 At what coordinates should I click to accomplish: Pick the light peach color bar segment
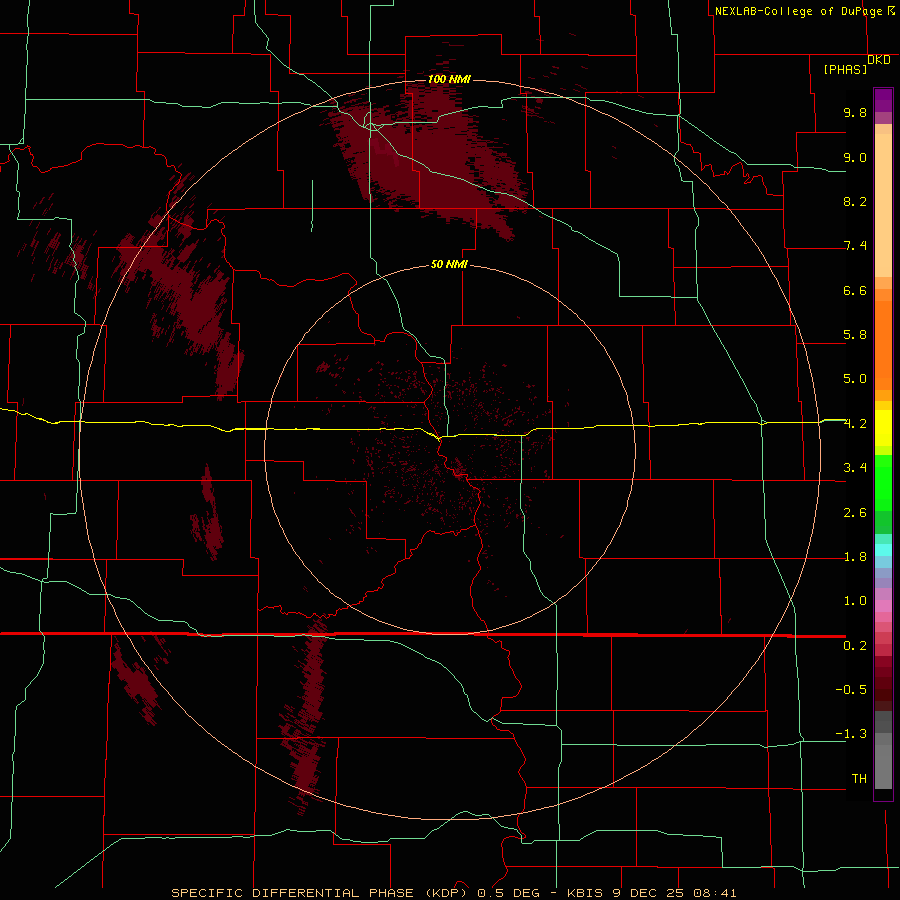coord(883,205)
